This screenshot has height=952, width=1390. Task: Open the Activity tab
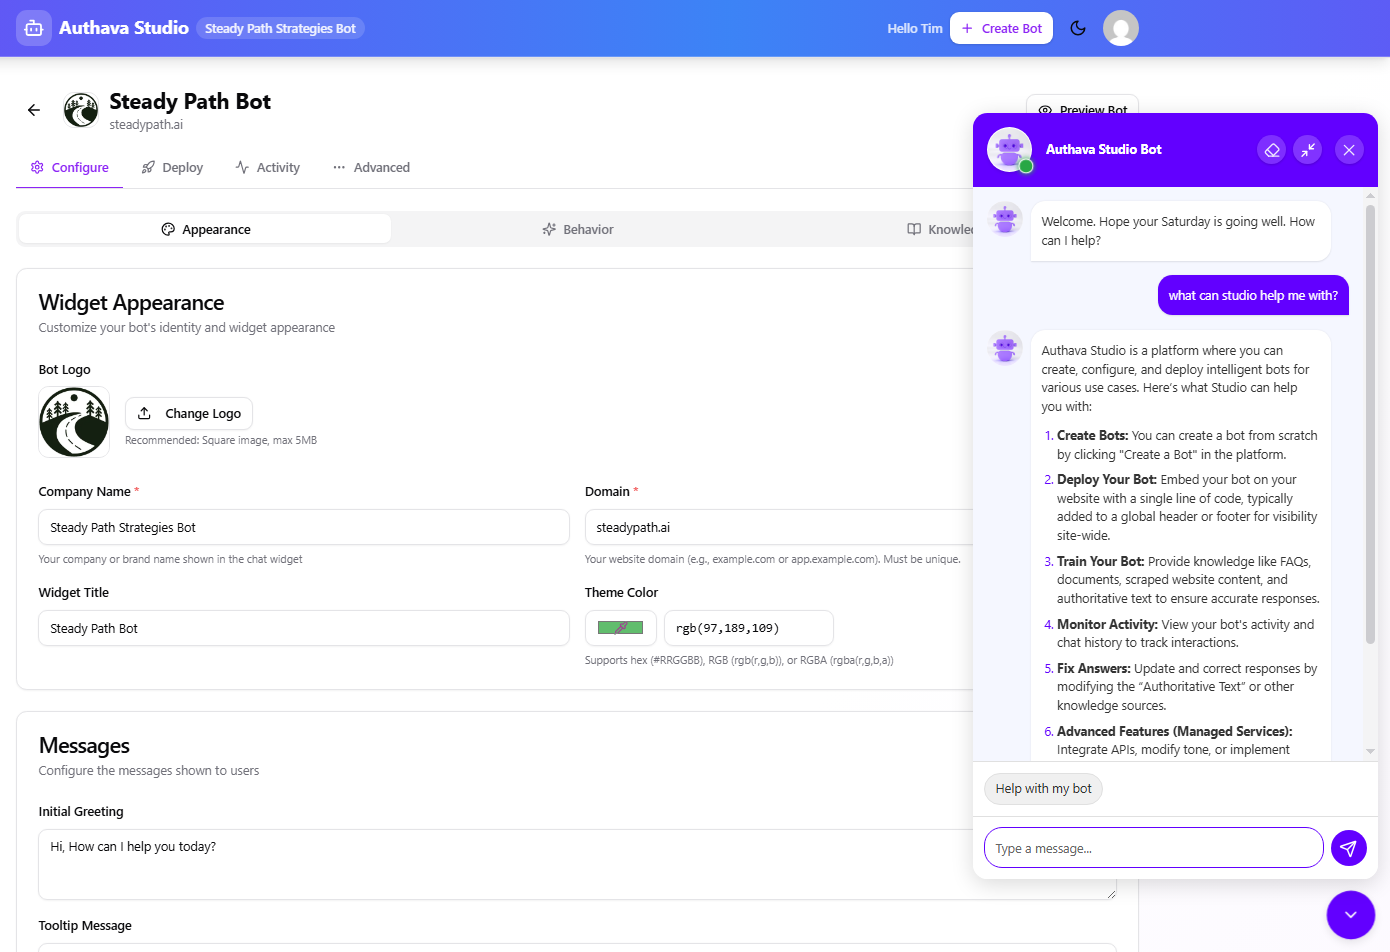click(x=267, y=168)
